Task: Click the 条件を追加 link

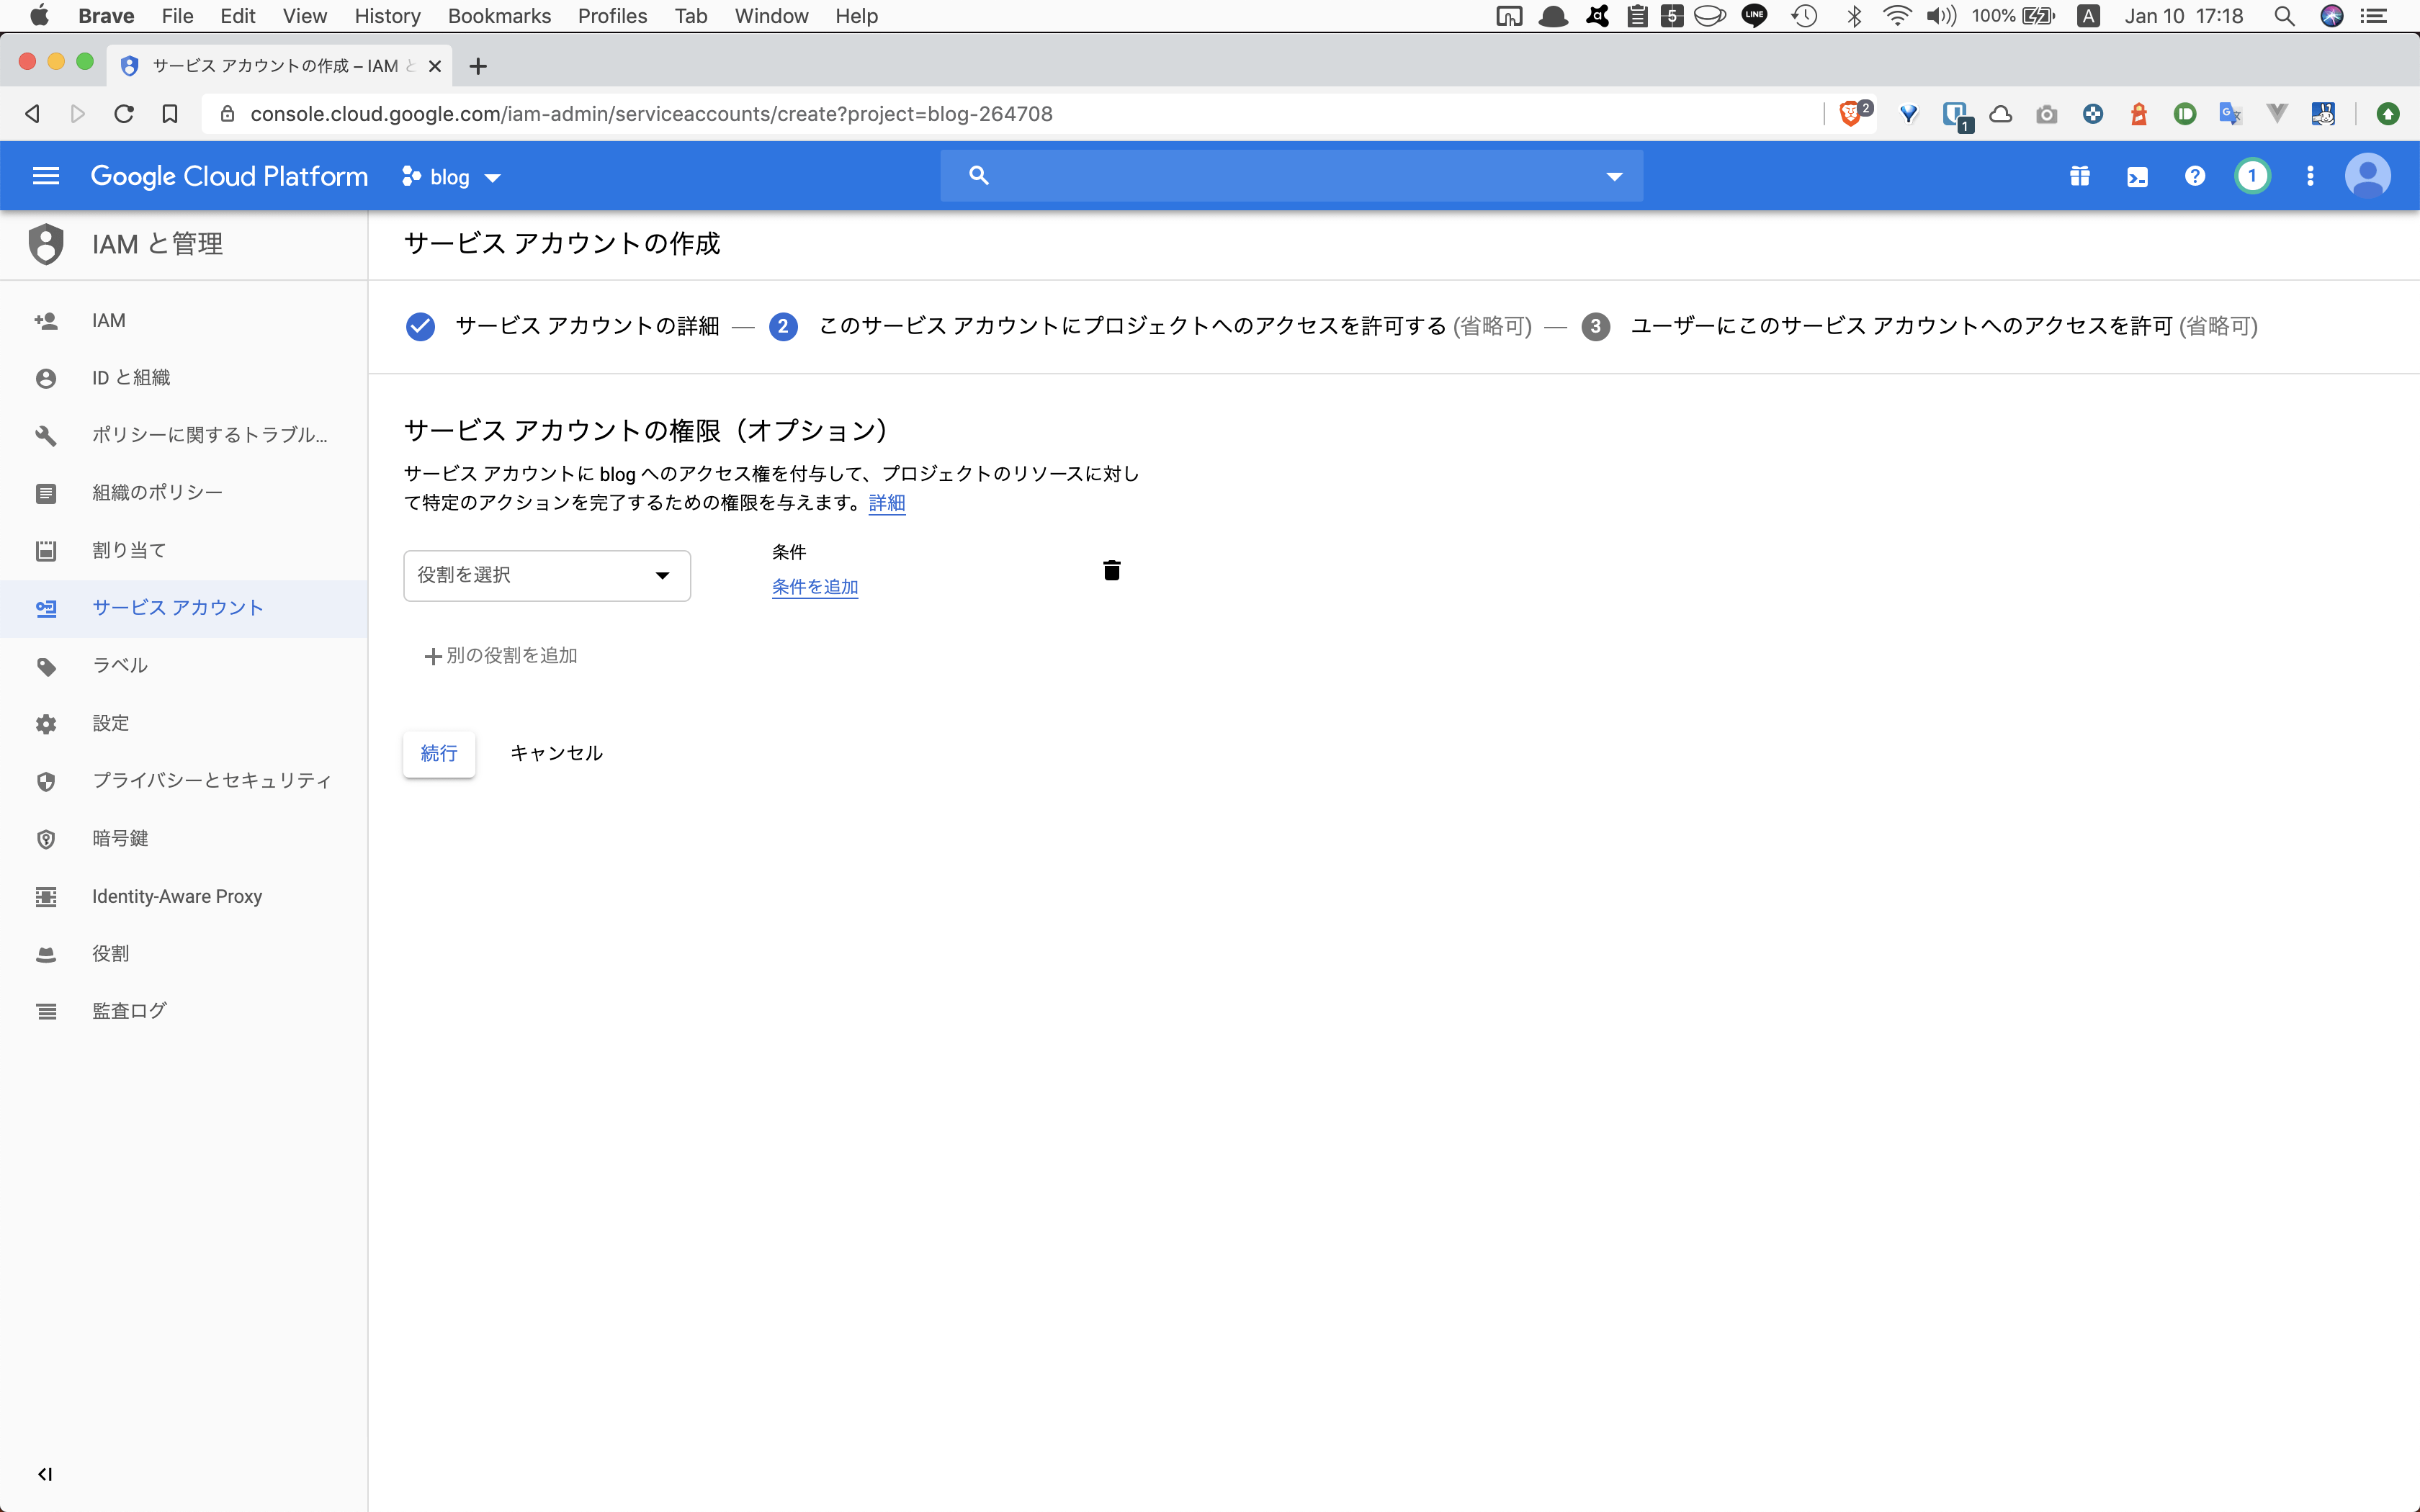Action: pyautogui.click(x=814, y=586)
